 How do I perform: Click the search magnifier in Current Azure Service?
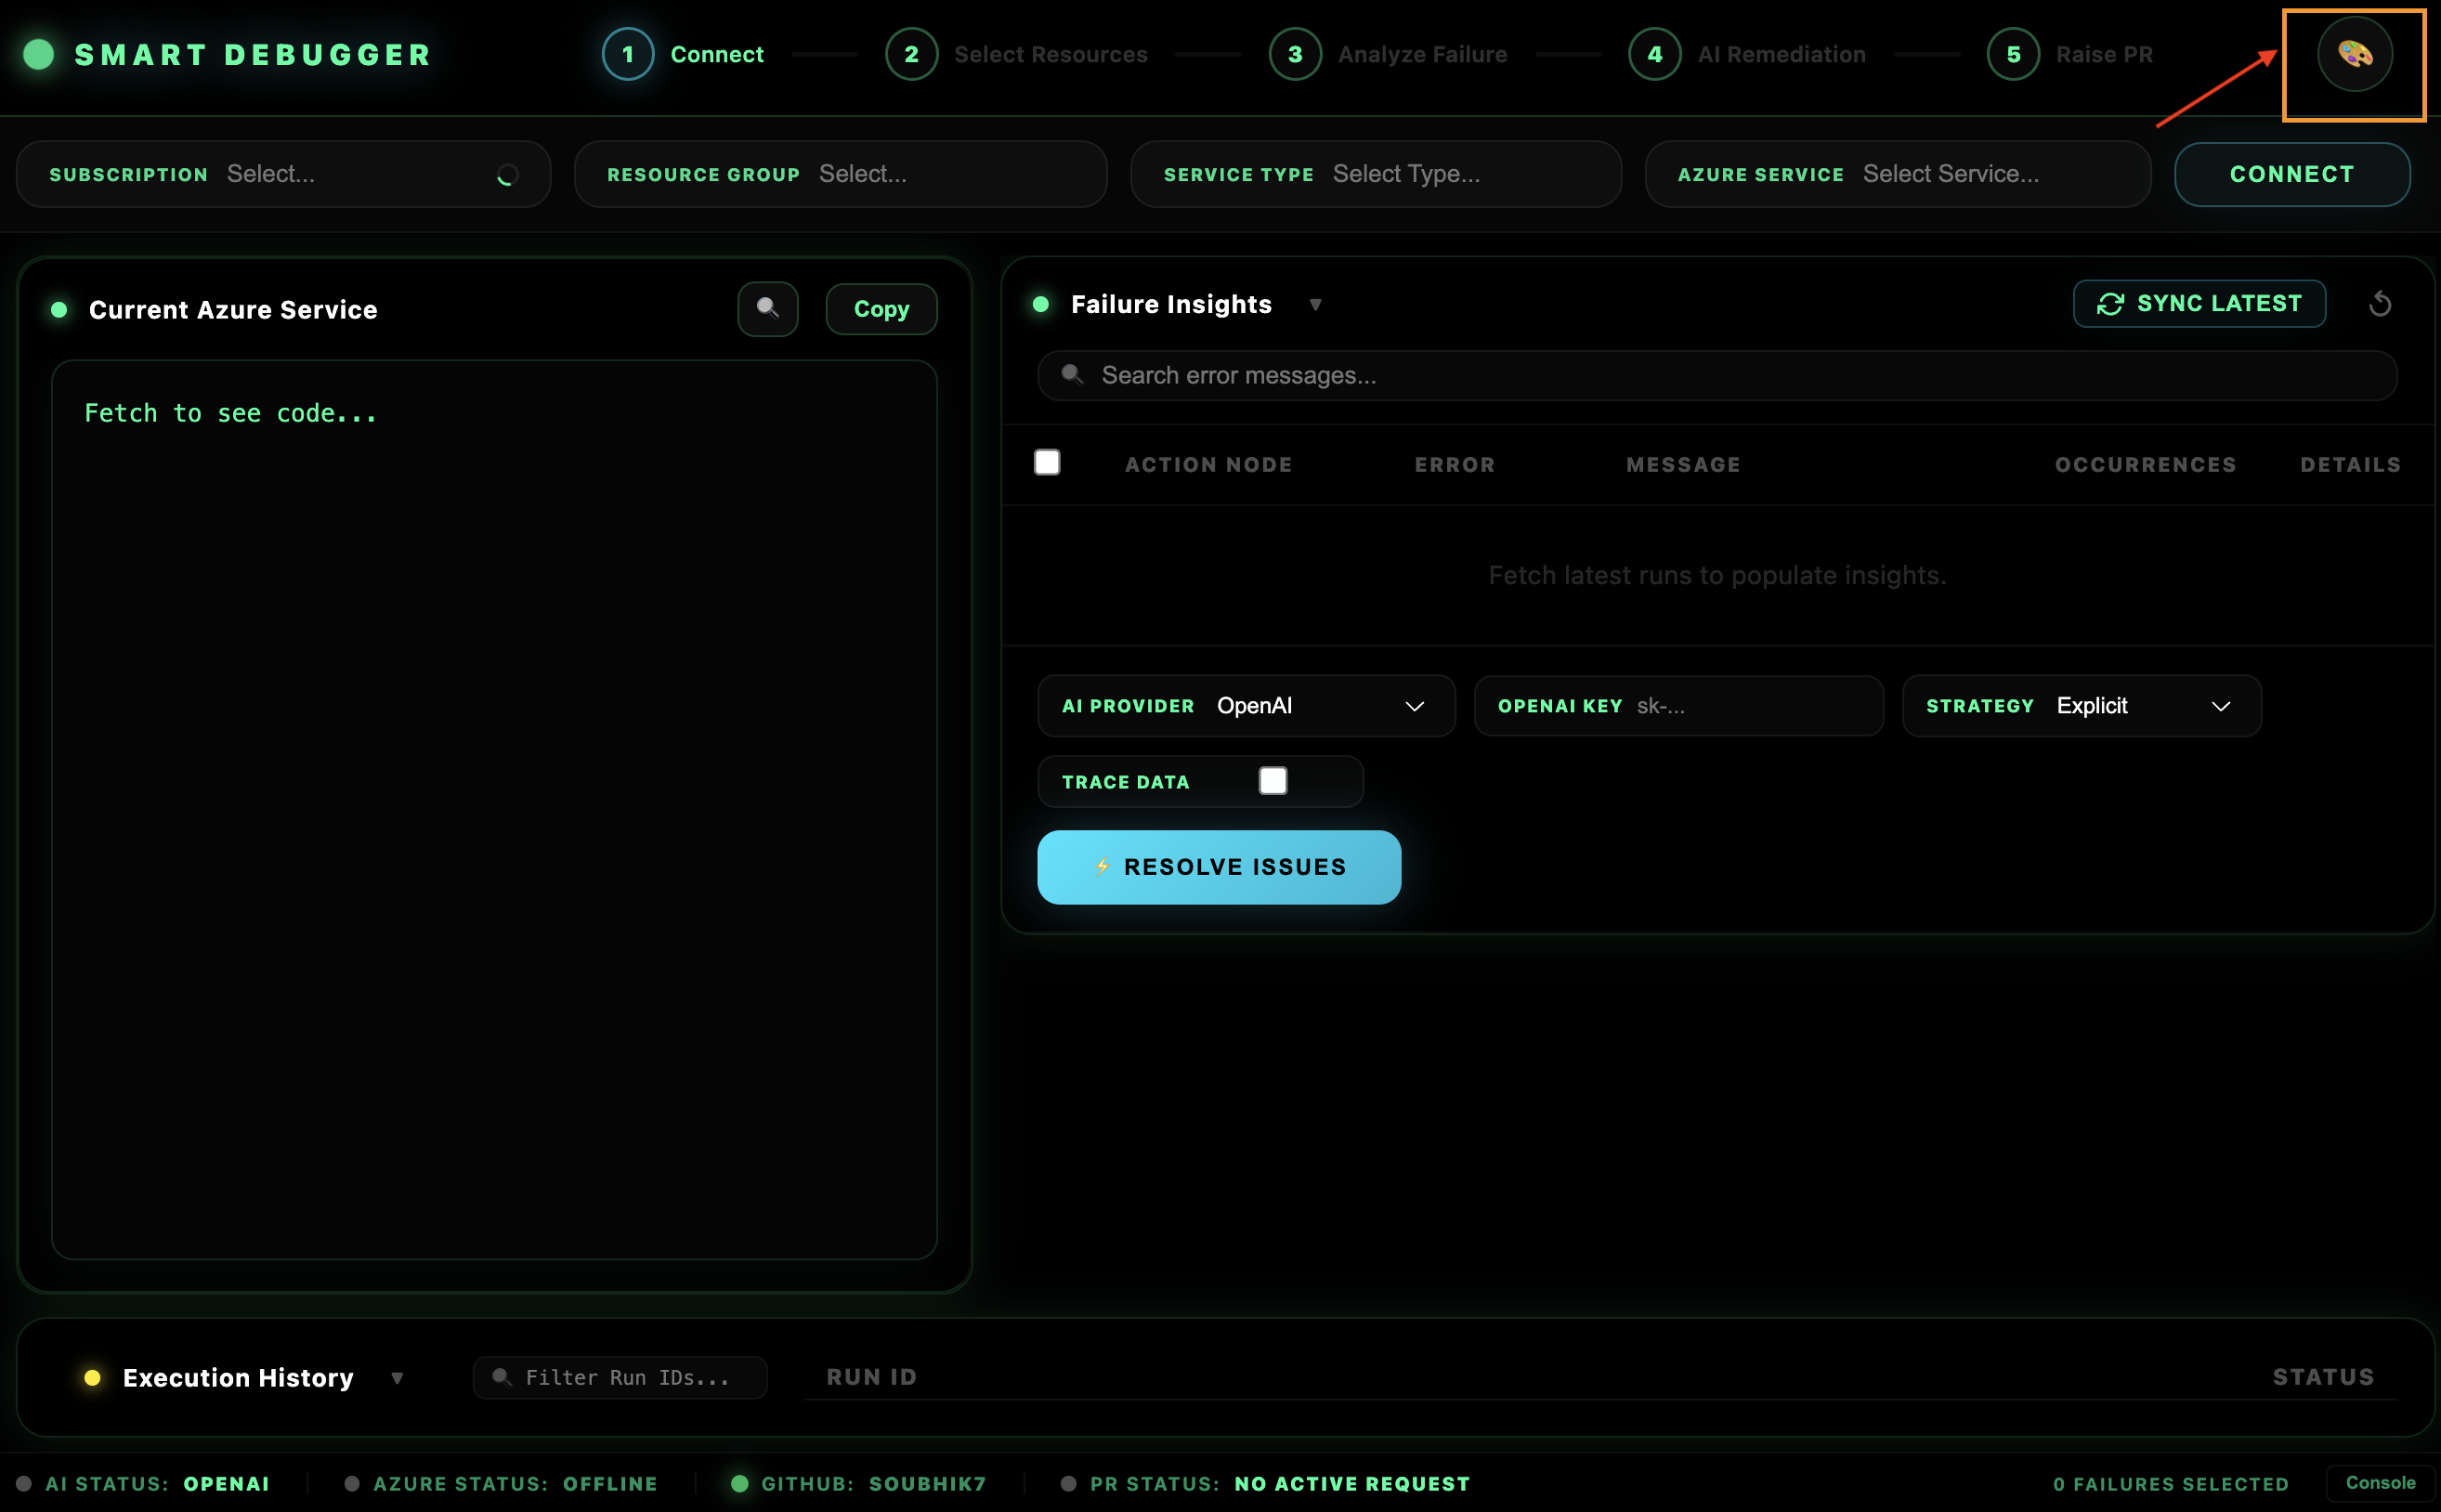(767, 308)
